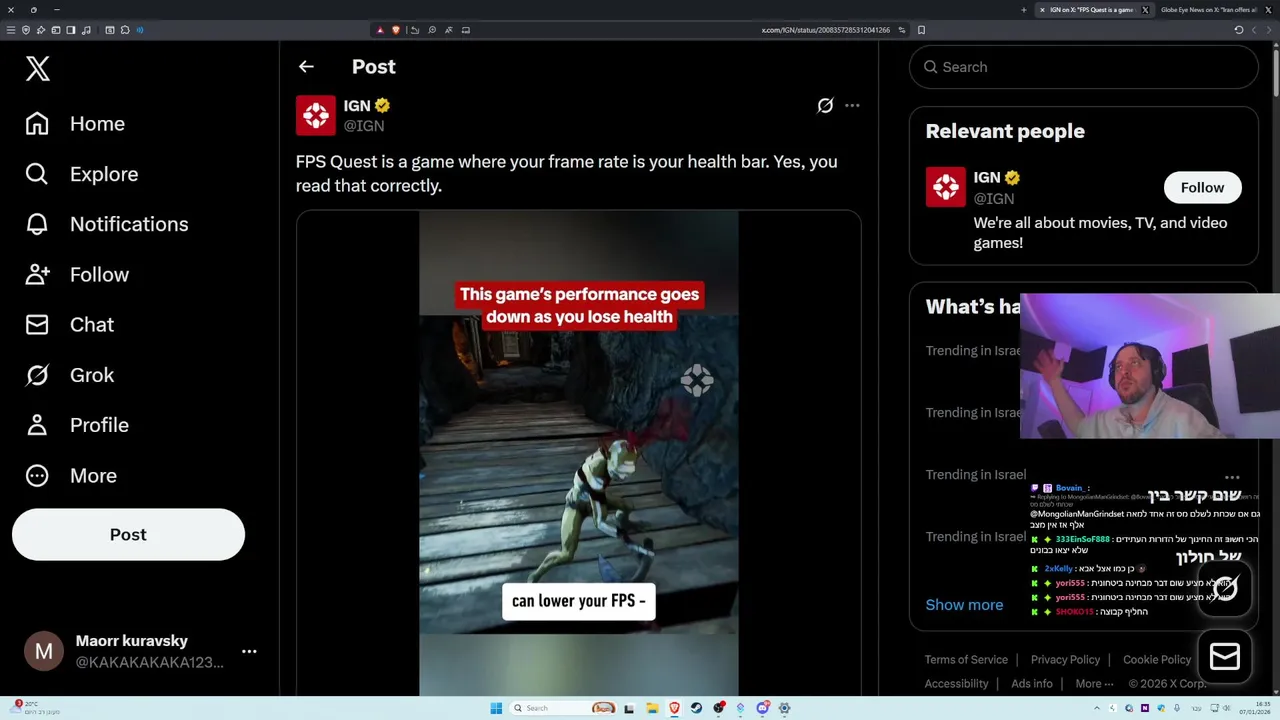Play the FPS Quest video
The width and height of the screenshot is (1280, 720).
coord(578,453)
